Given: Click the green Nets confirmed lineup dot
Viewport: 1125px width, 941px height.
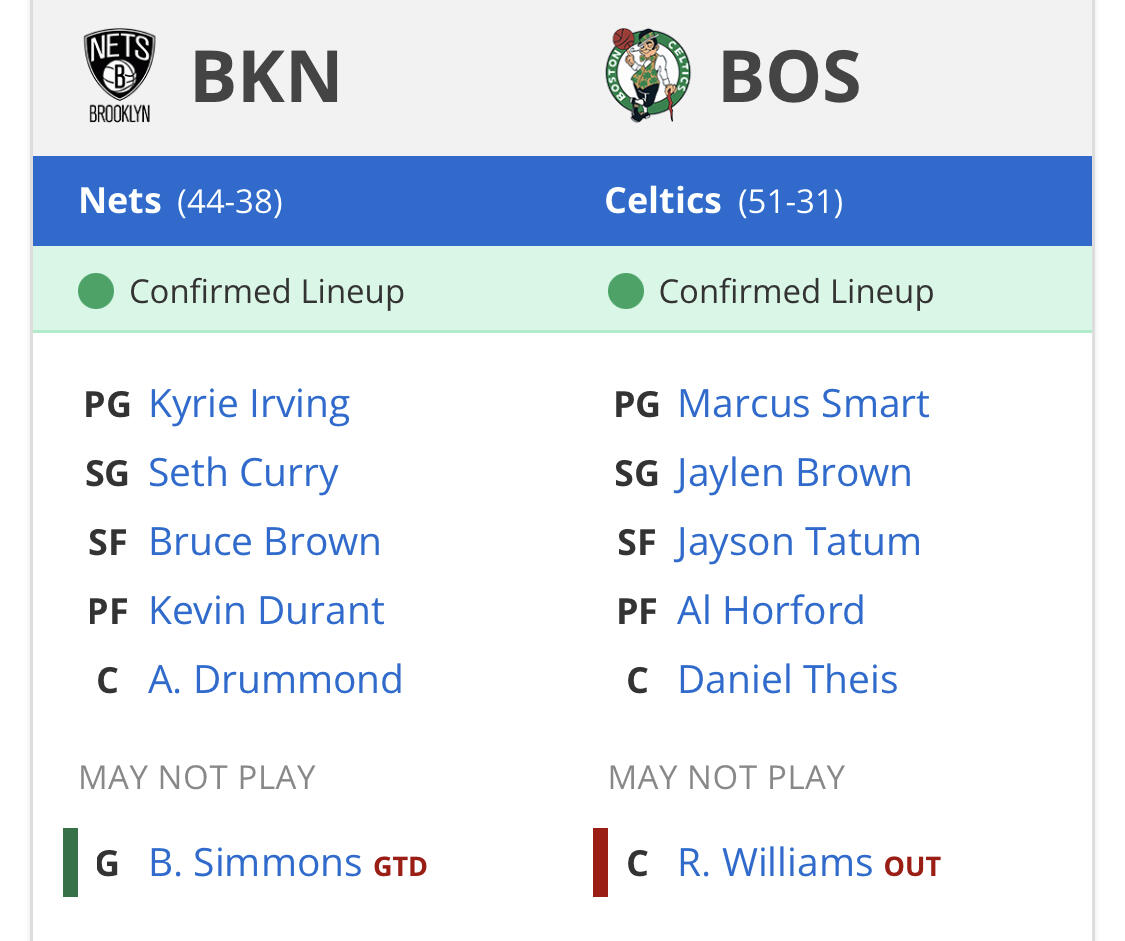Looking at the screenshot, I should click(96, 292).
